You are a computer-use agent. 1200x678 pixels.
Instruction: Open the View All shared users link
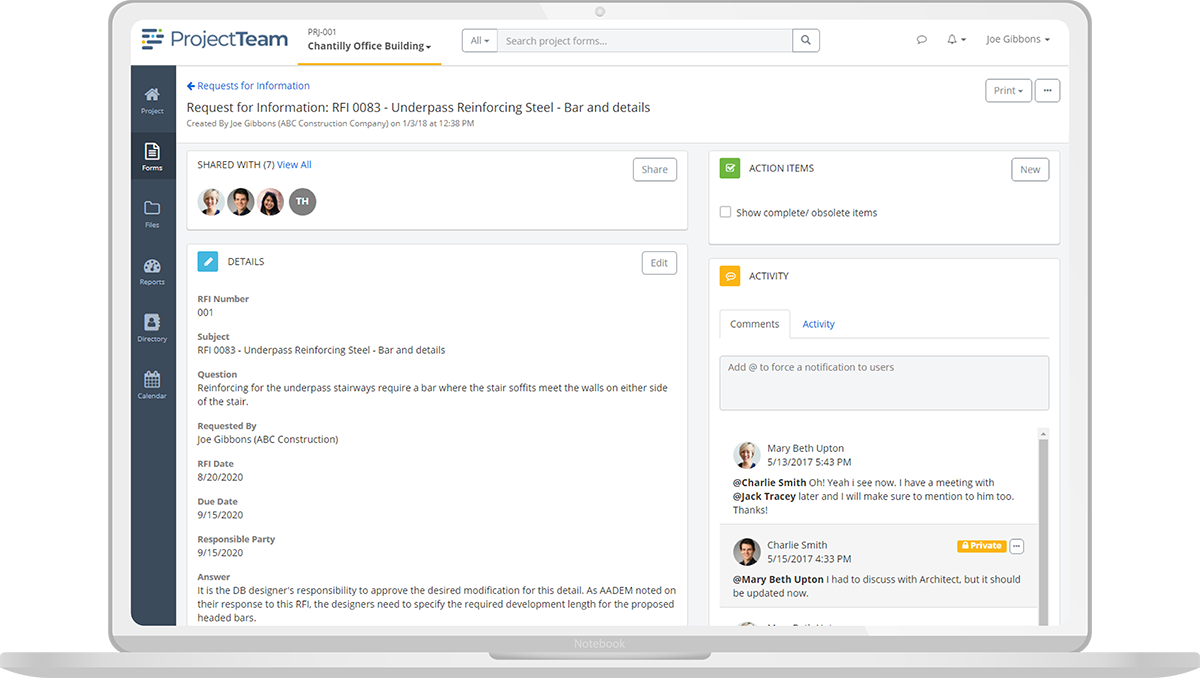click(294, 165)
